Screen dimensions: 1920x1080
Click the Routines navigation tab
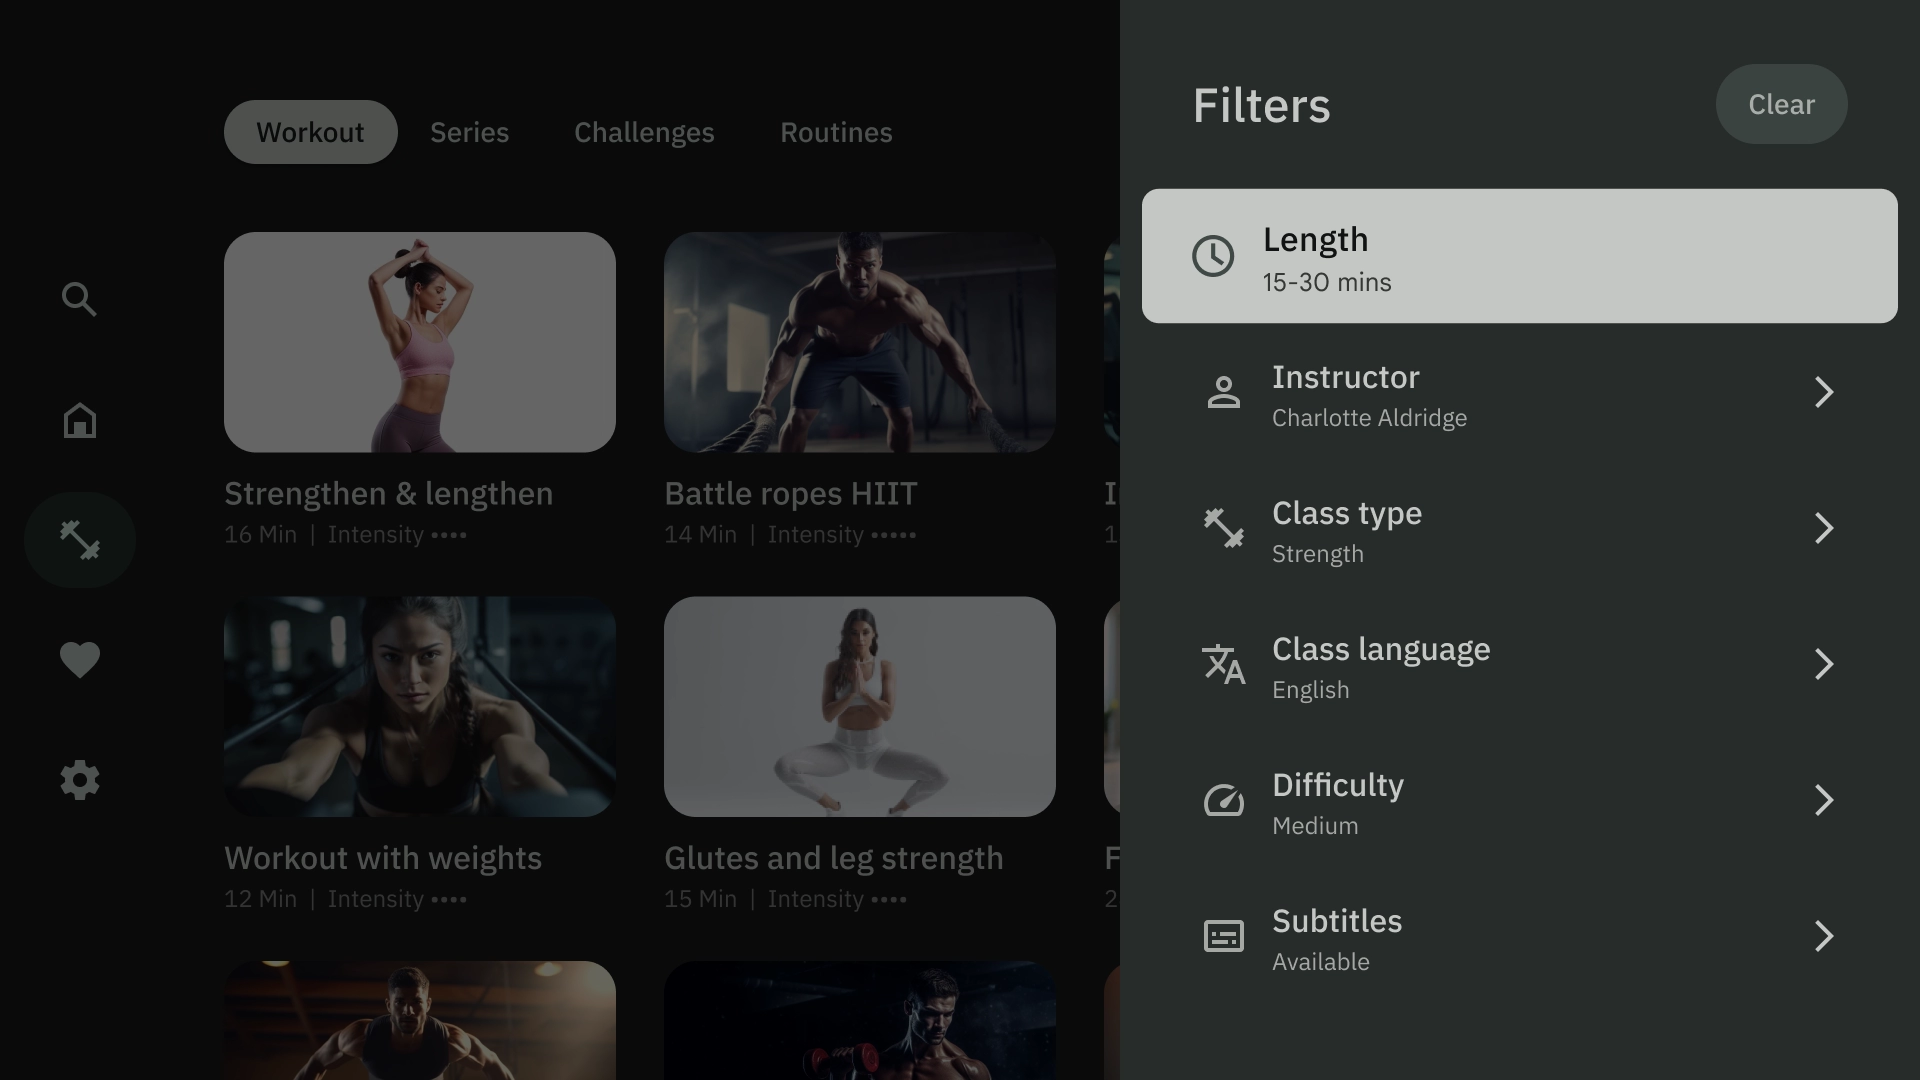tap(836, 132)
